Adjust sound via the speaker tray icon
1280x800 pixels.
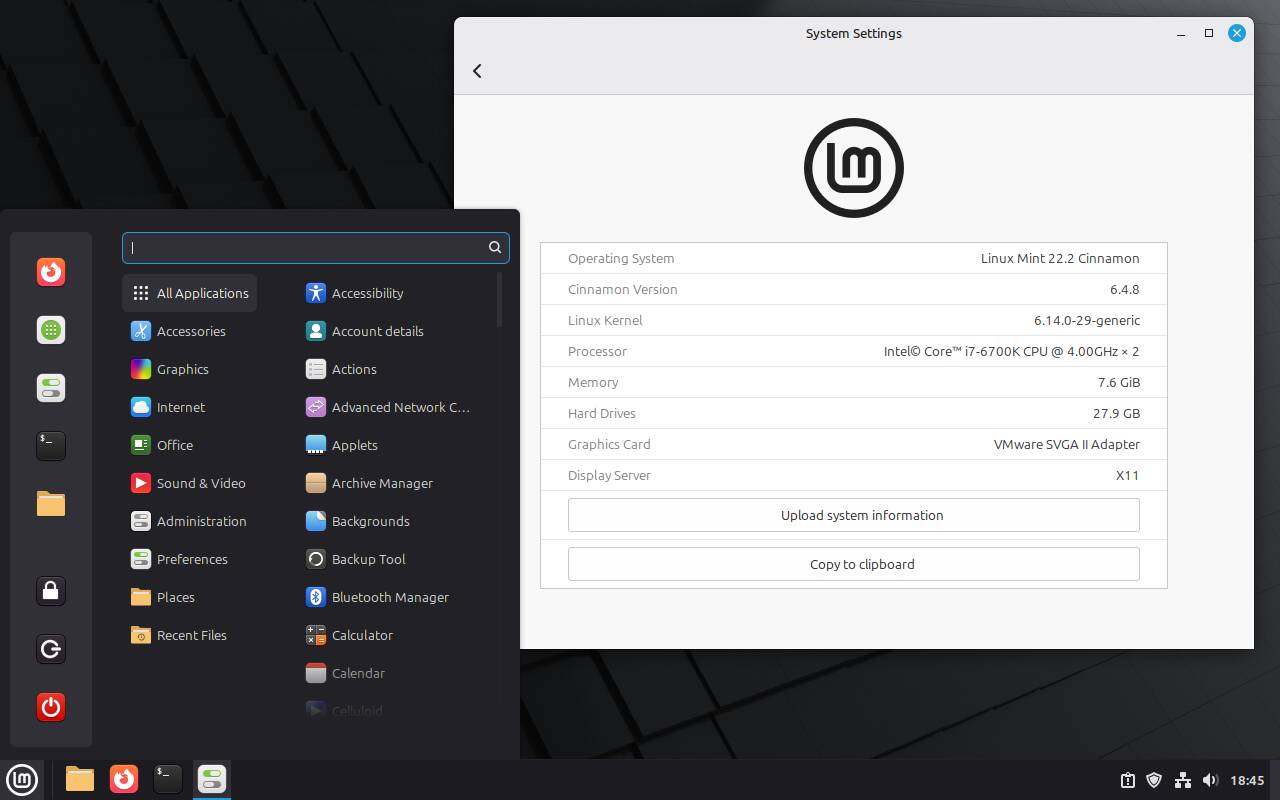[1210, 780]
